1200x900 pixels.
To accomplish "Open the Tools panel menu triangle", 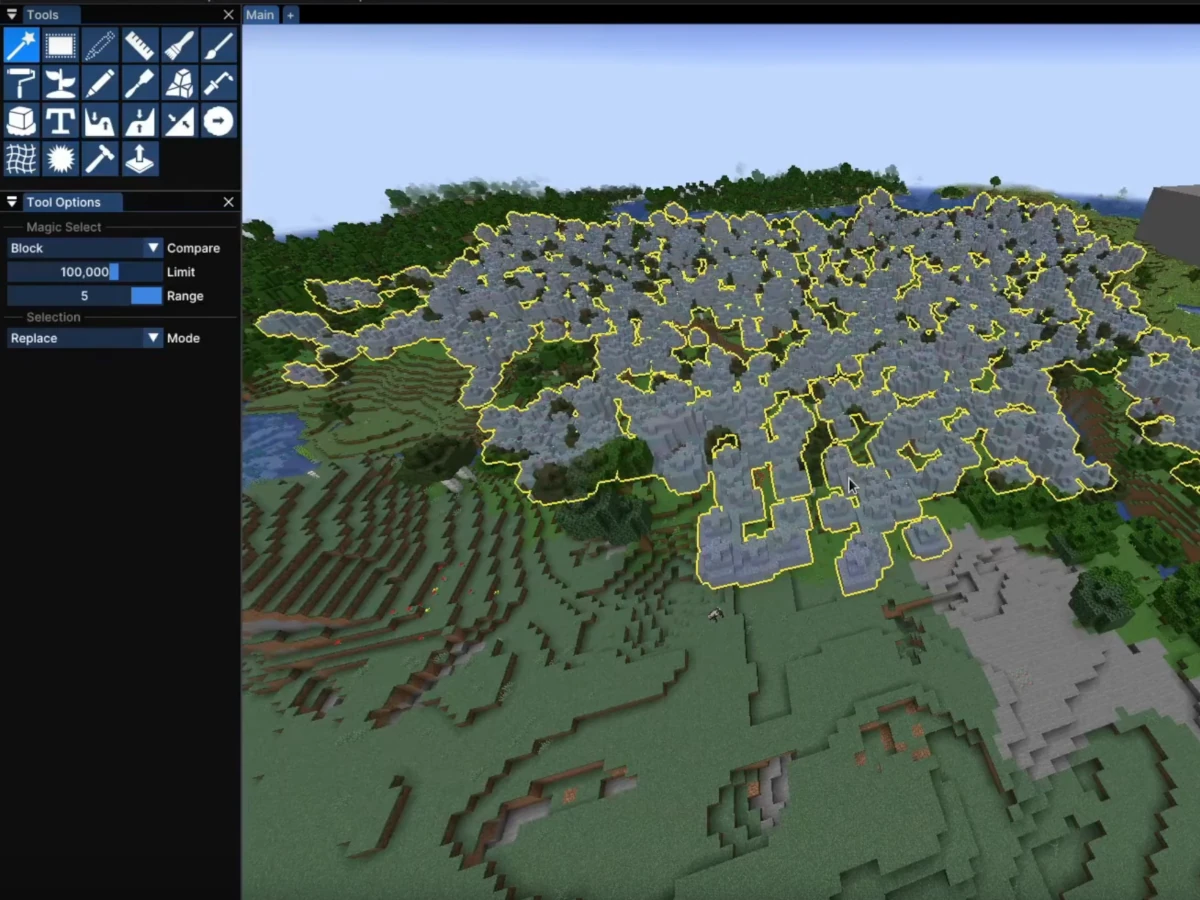I will pyautogui.click(x=12, y=15).
